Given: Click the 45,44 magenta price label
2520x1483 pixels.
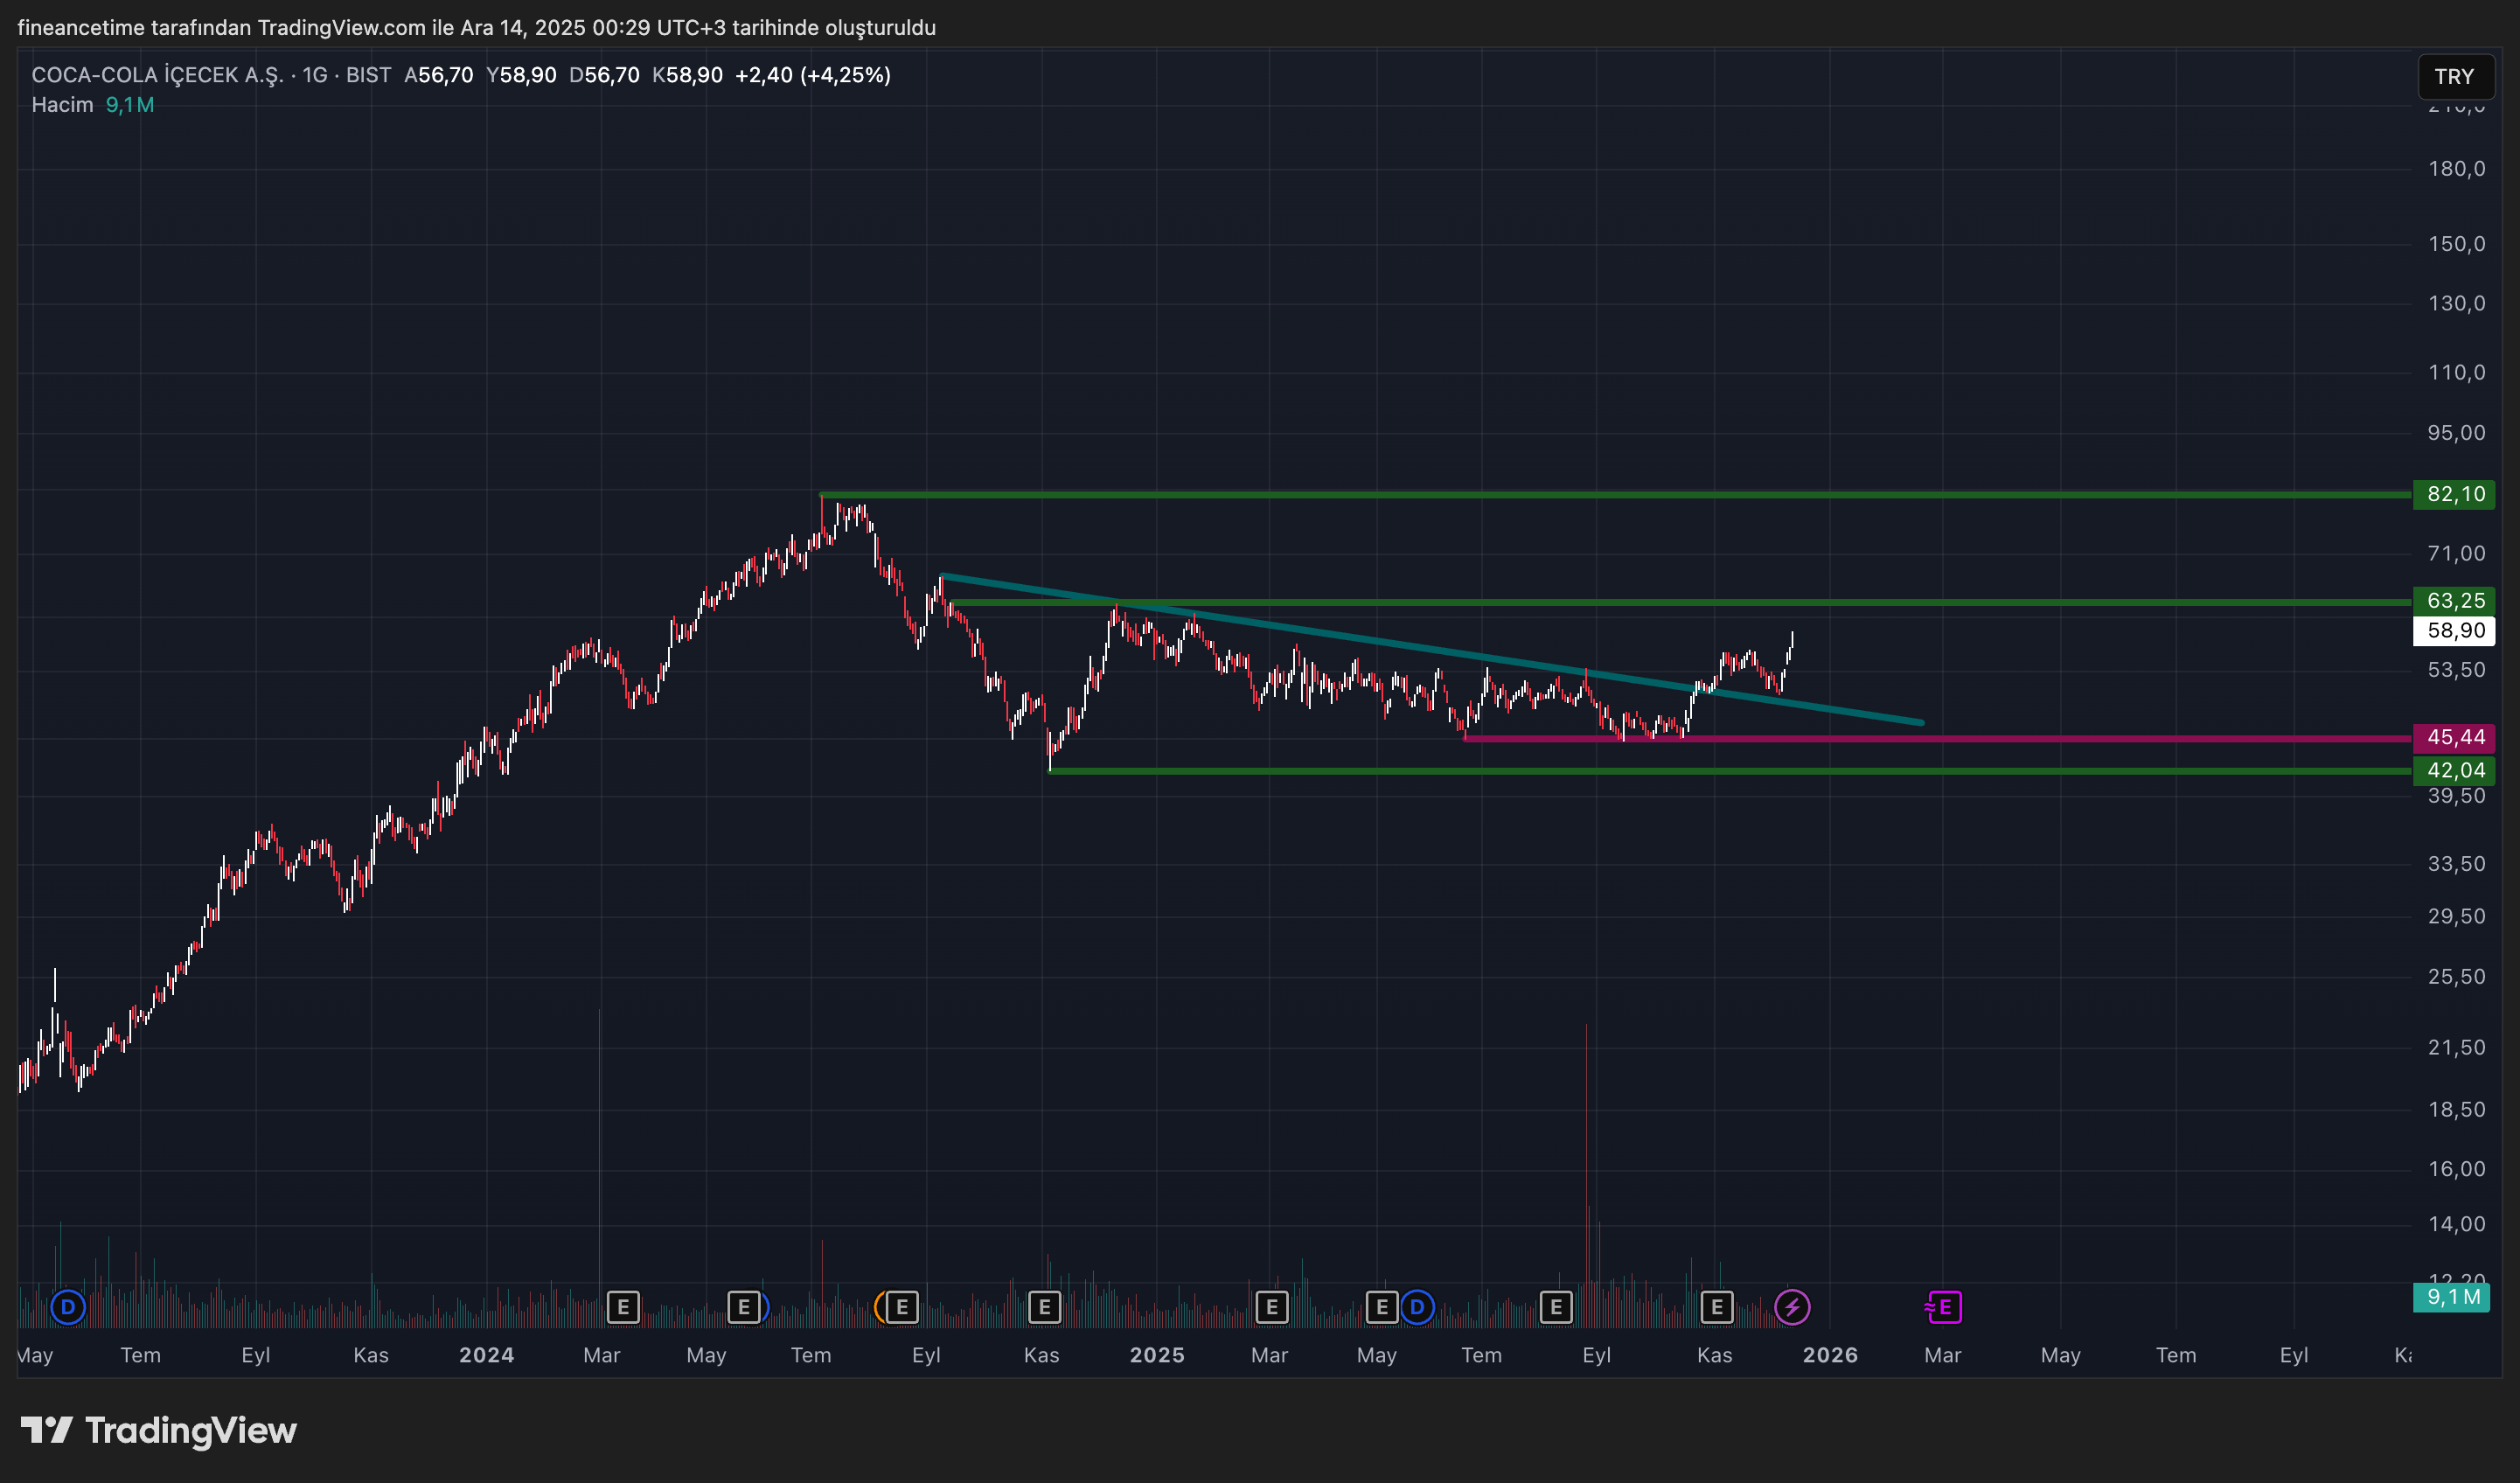Looking at the screenshot, I should pyautogui.click(x=2454, y=738).
